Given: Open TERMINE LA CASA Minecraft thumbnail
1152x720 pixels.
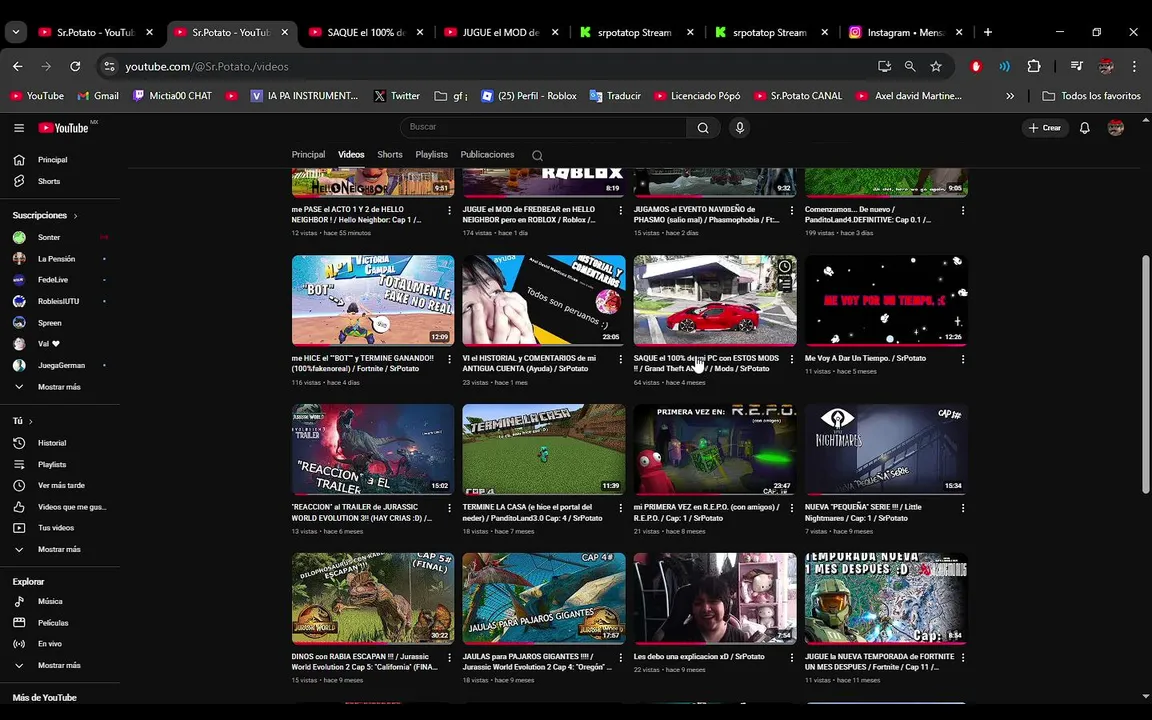Looking at the screenshot, I should (544, 449).
